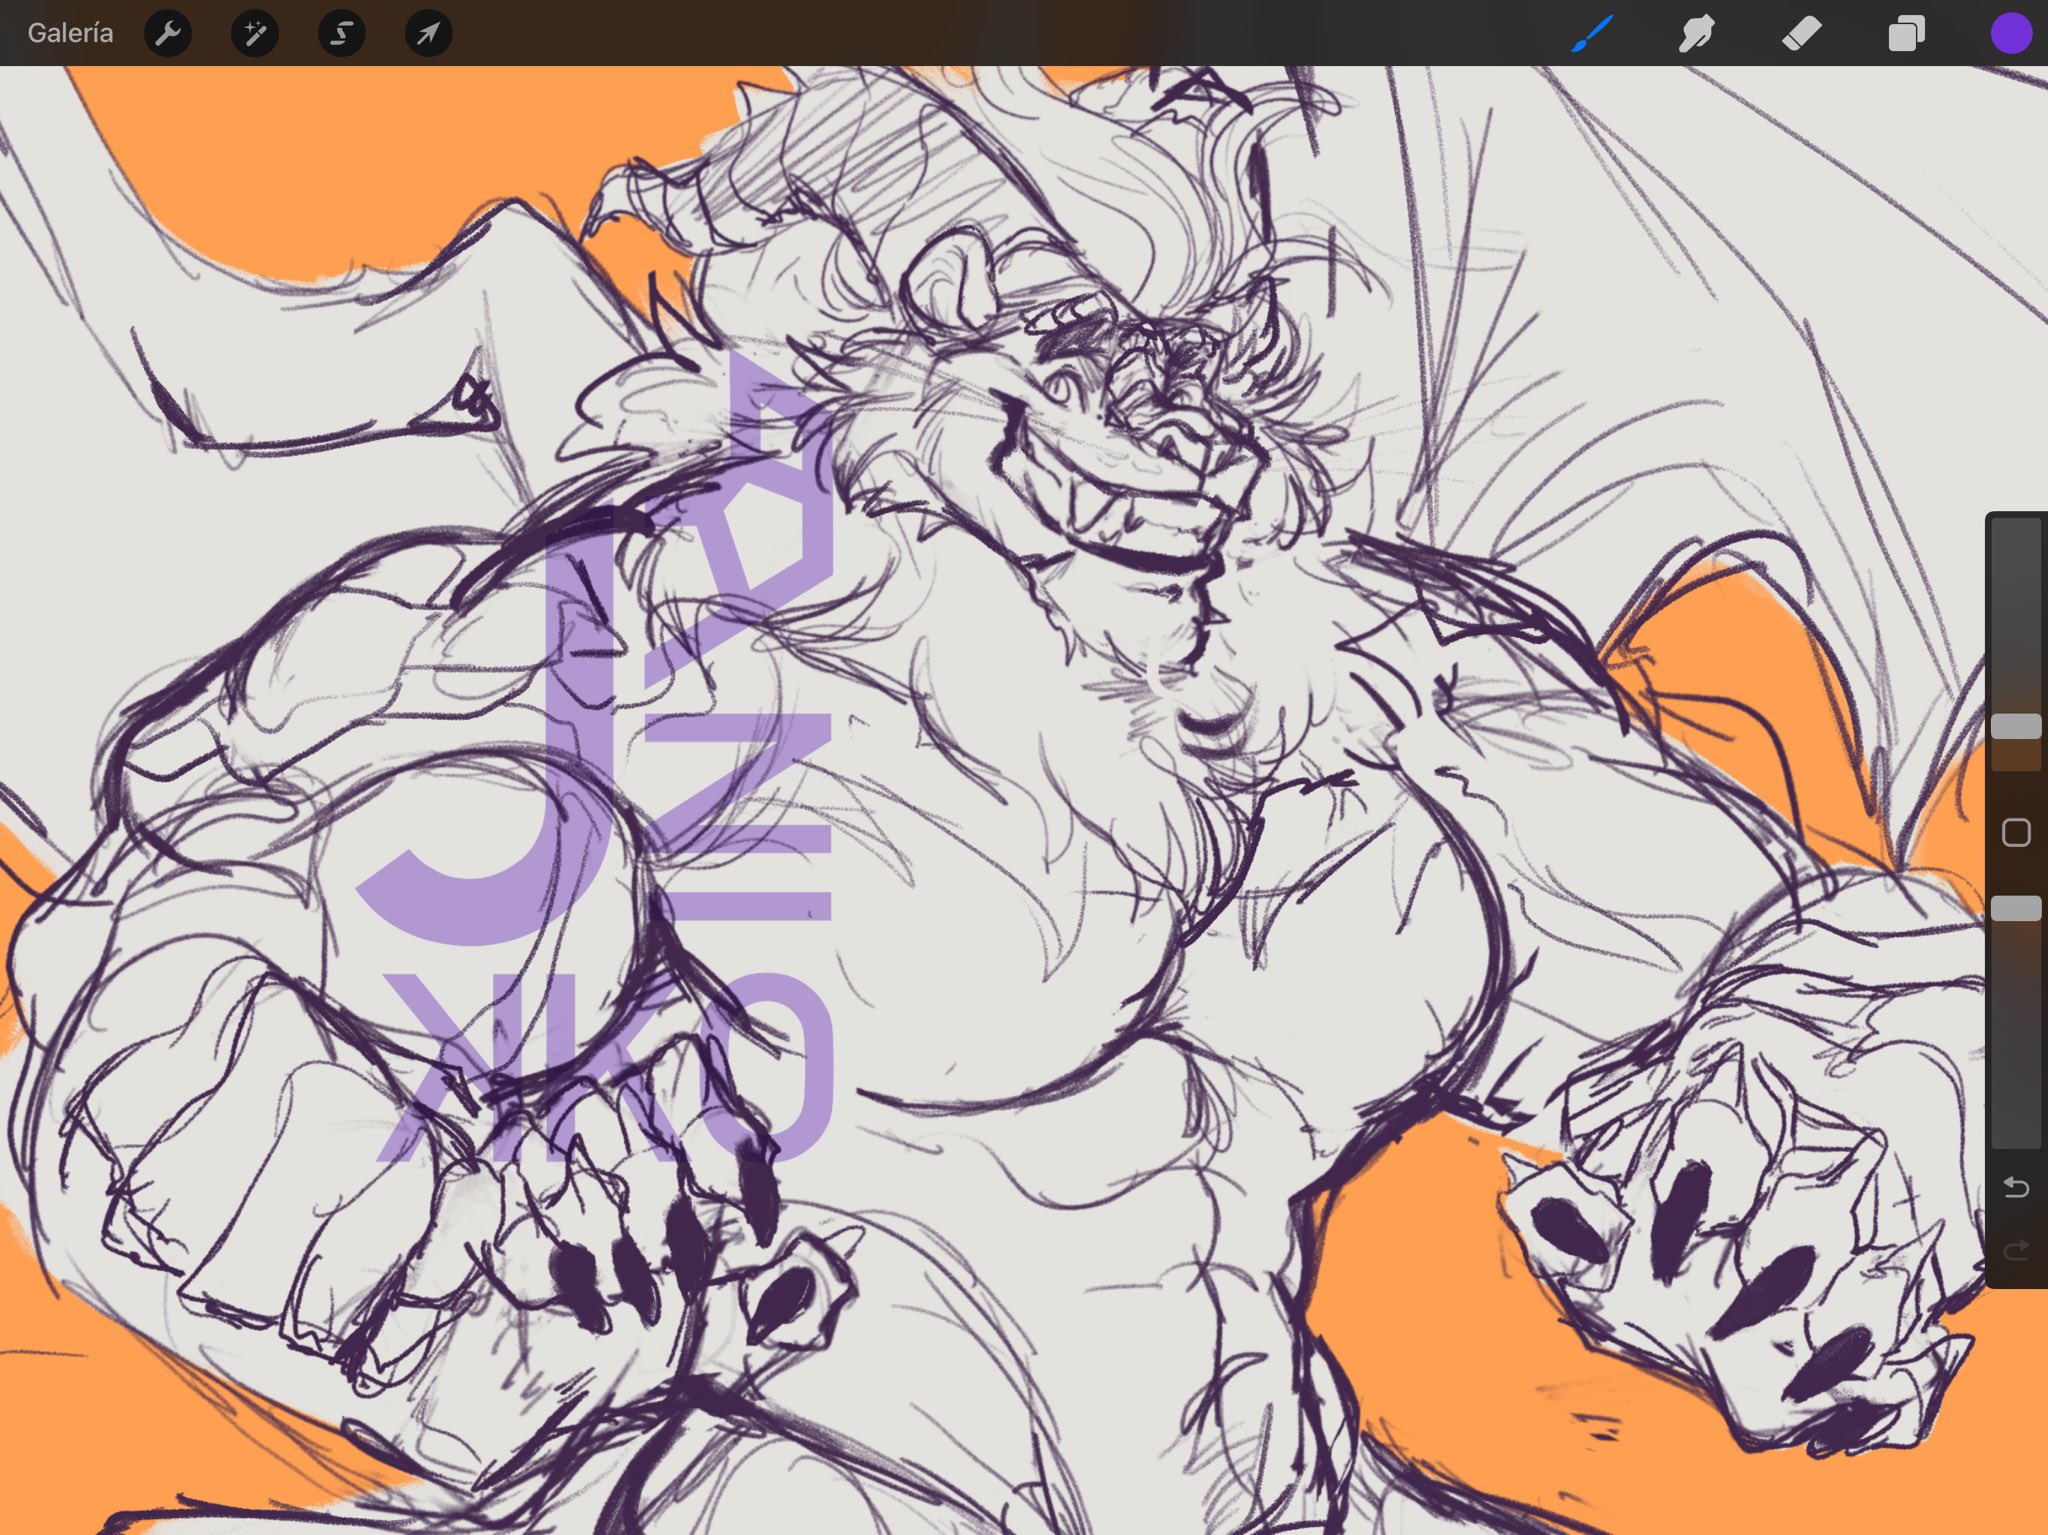Activate the Transform arrow tool
The image size is (2048, 1535).
428,34
